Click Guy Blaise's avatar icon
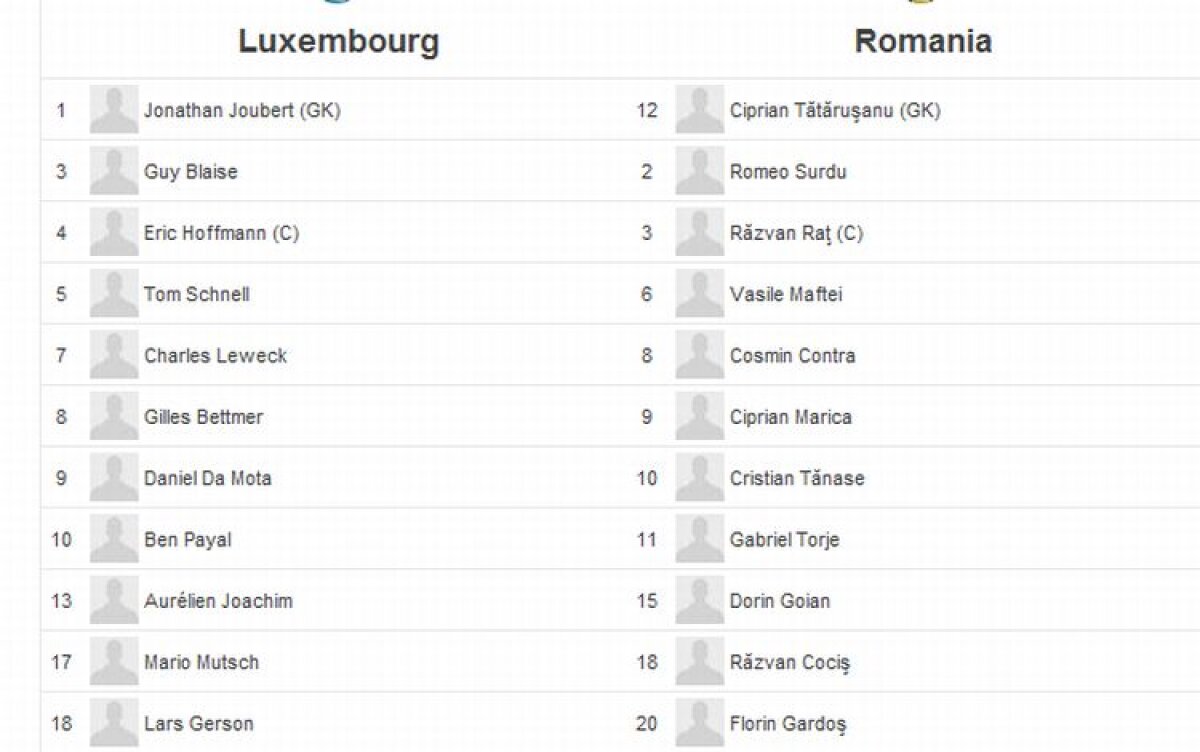 coord(114,171)
